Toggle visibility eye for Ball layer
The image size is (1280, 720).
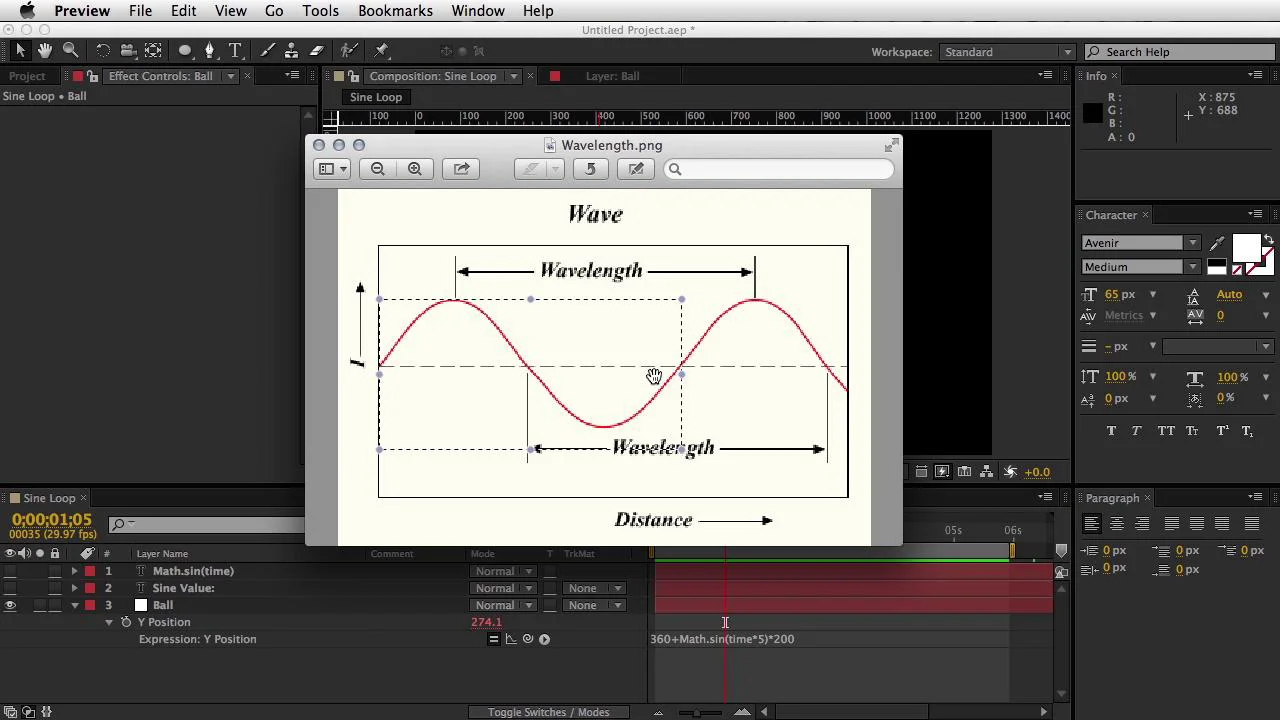click(x=10, y=605)
